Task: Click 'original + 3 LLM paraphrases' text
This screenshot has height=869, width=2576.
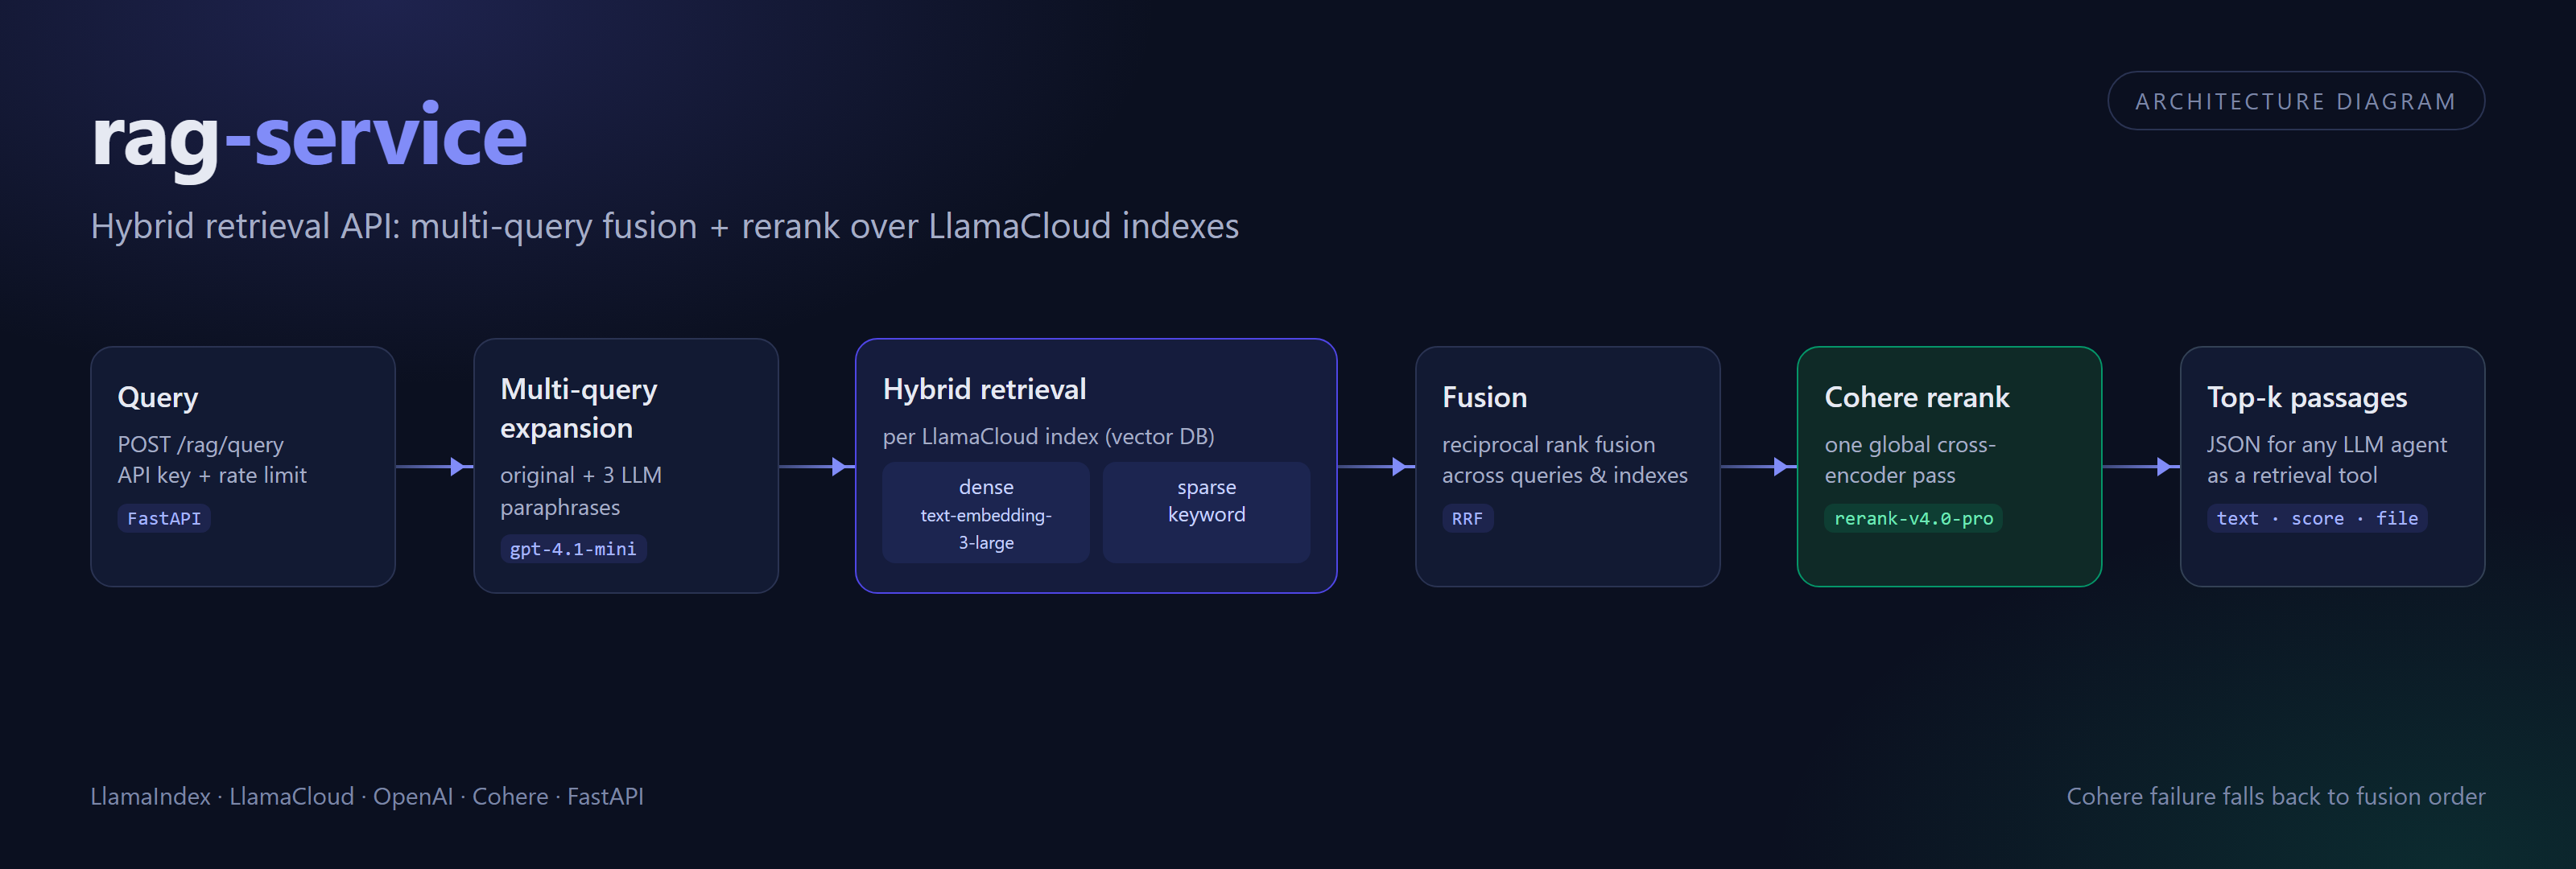Action: (x=581, y=491)
